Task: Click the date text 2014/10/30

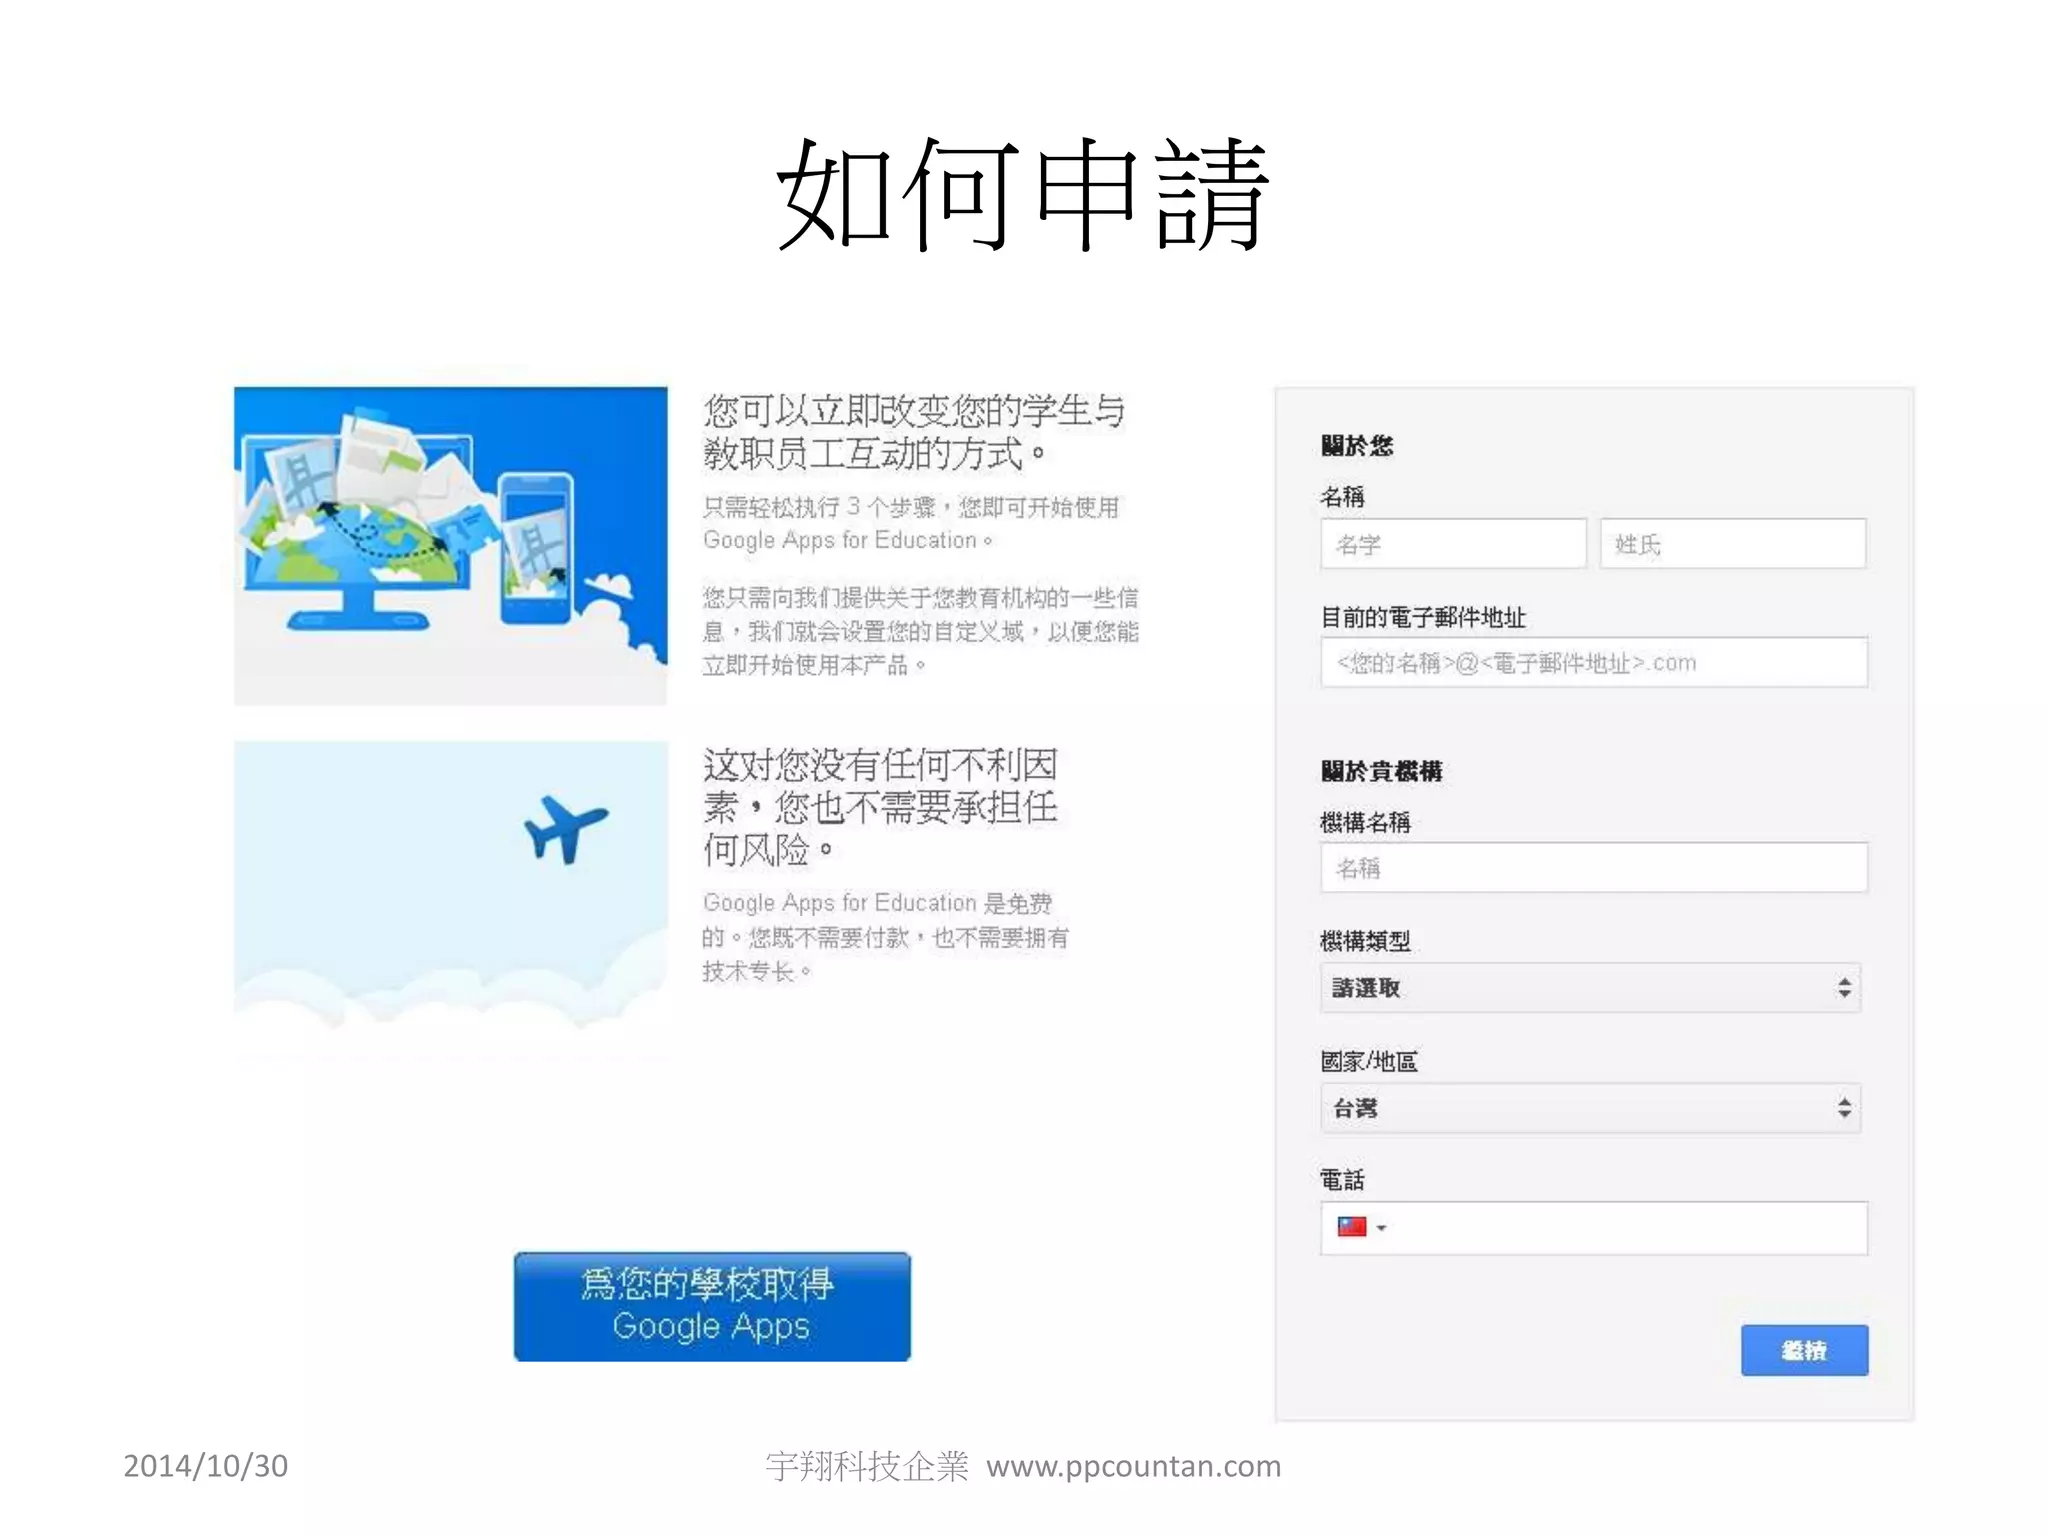Action: click(x=206, y=1466)
